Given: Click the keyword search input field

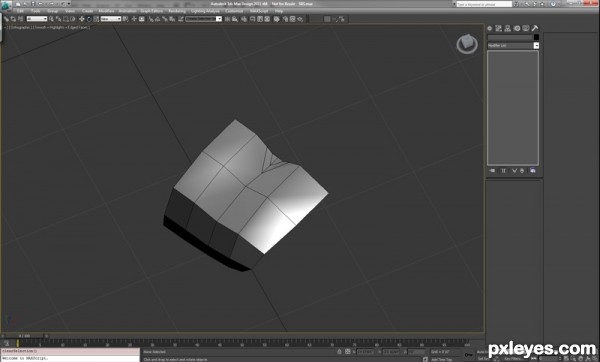Looking at the screenshot, I should point(484,4).
